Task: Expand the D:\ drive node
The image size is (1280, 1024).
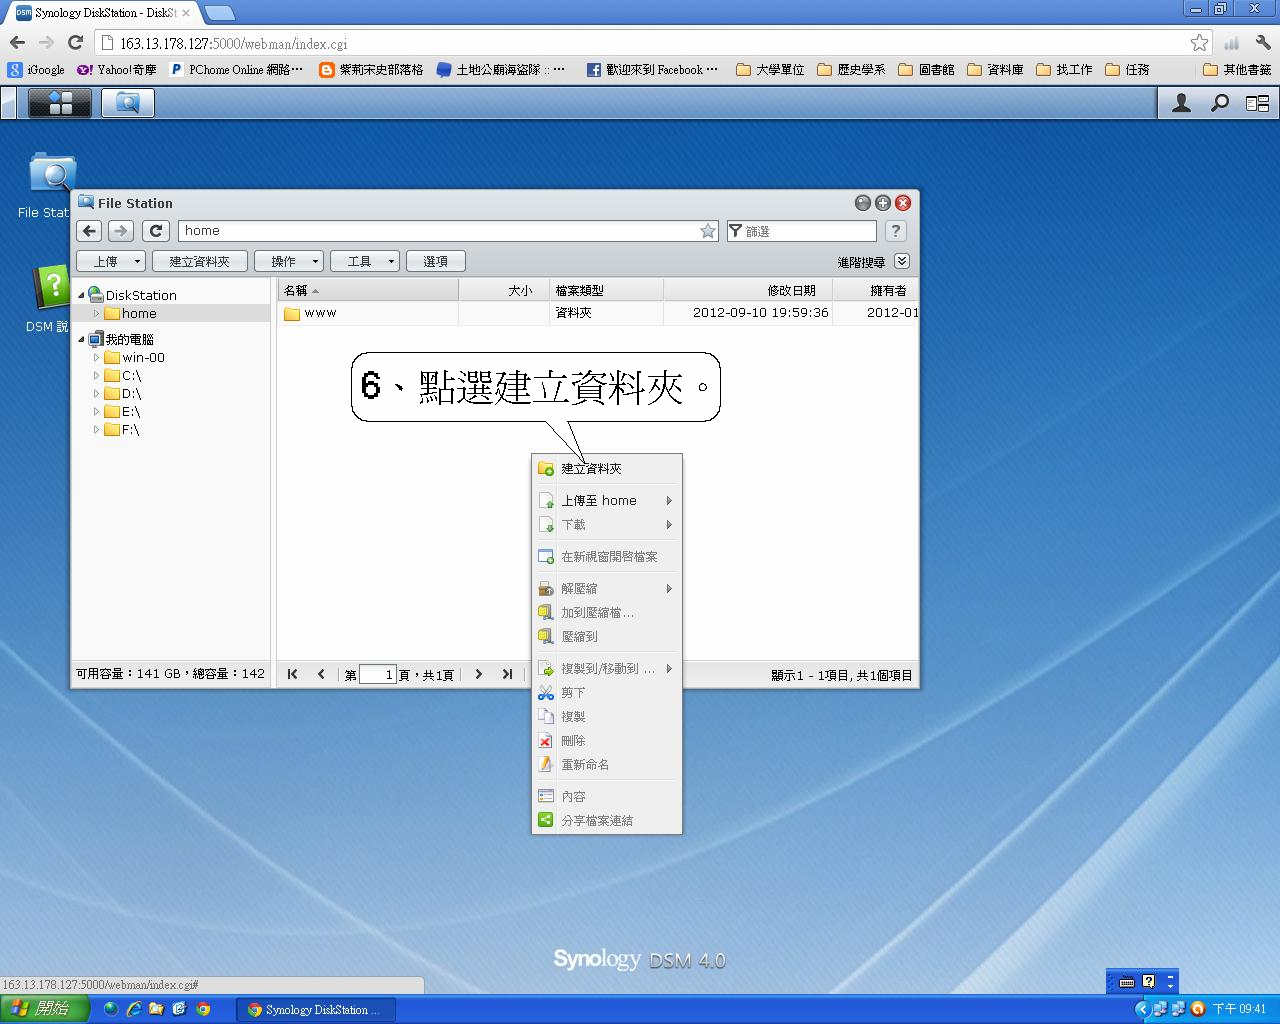Action: [x=96, y=393]
